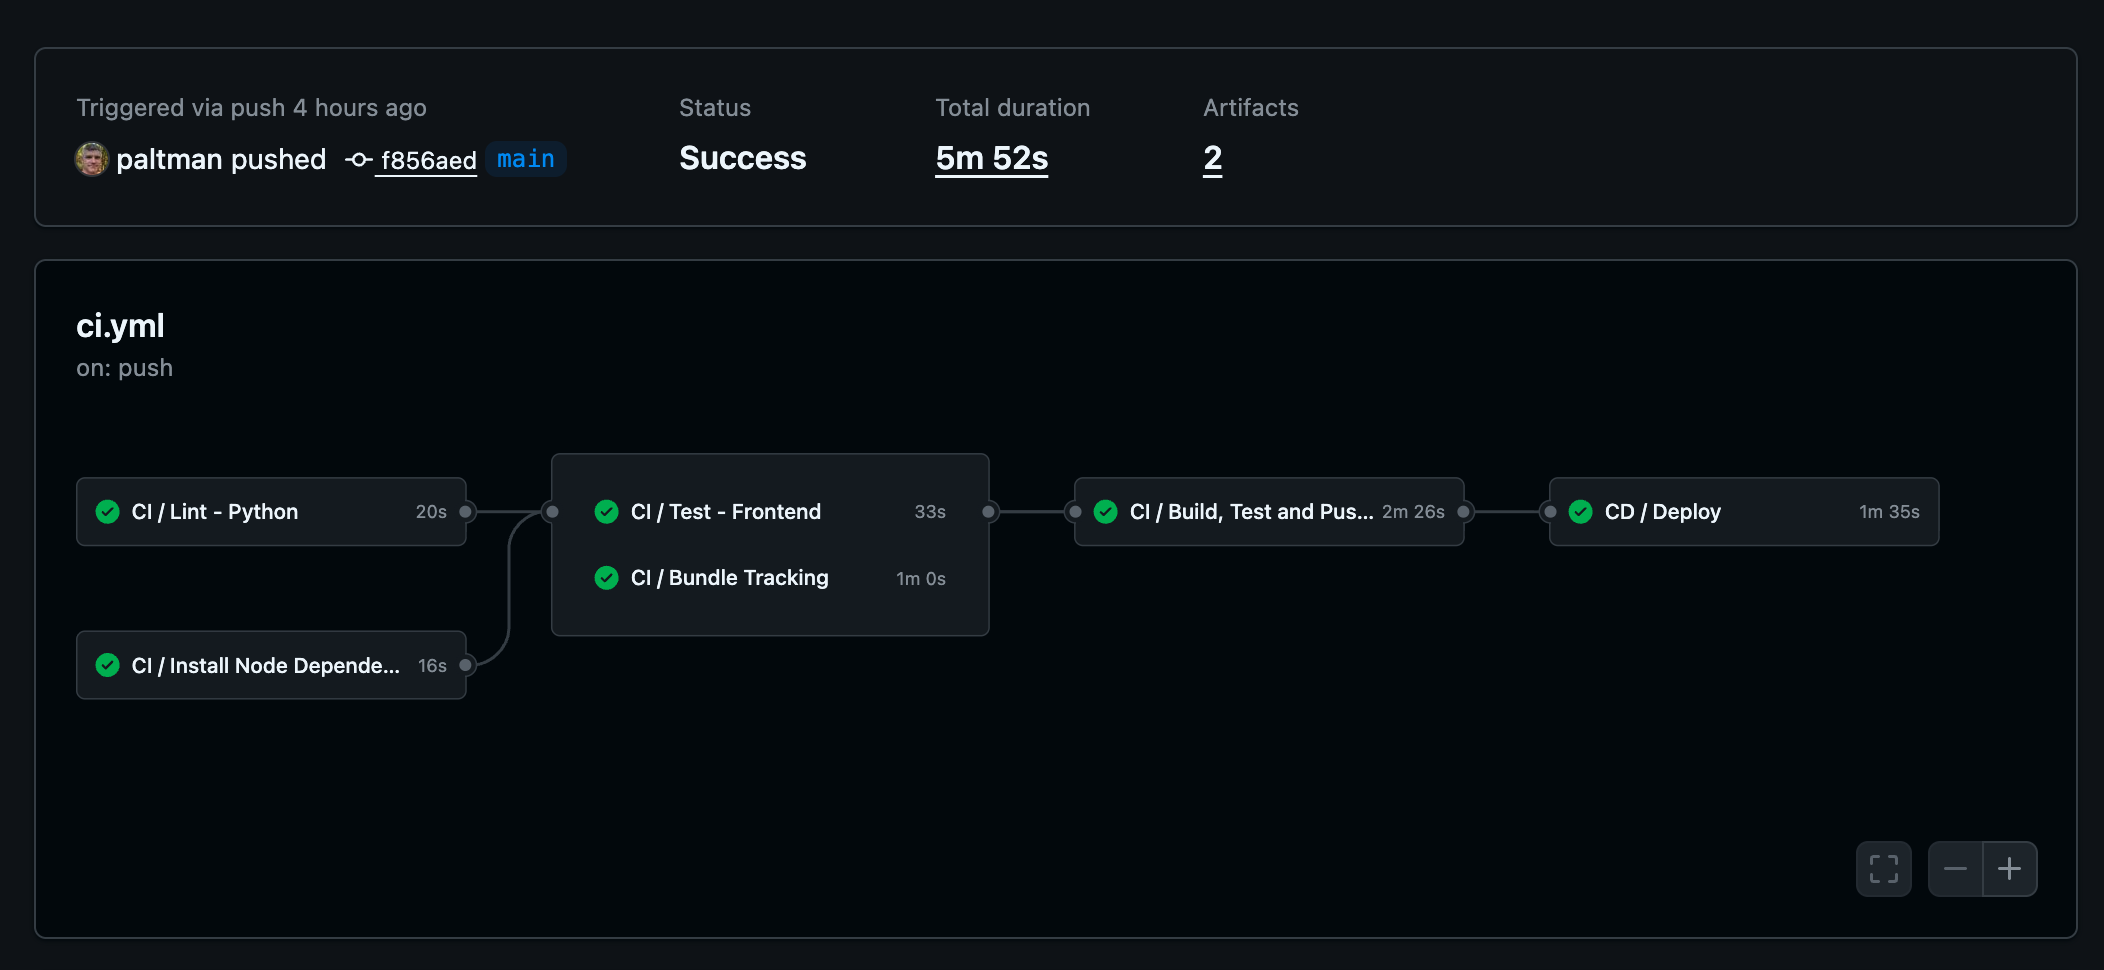2104x970 pixels.
Task: Select the CI / Test - Frontend job
Action: pos(725,512)
